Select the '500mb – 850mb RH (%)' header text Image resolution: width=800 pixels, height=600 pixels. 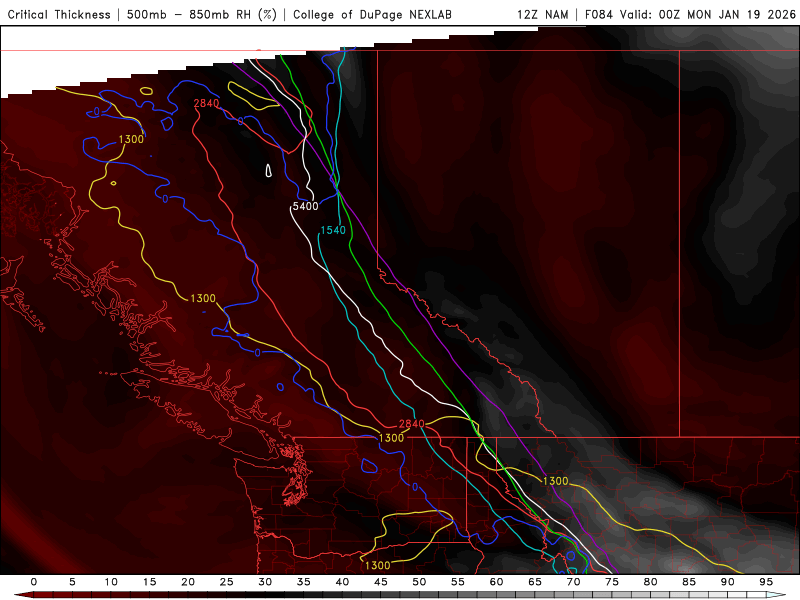tap(202, 15)
